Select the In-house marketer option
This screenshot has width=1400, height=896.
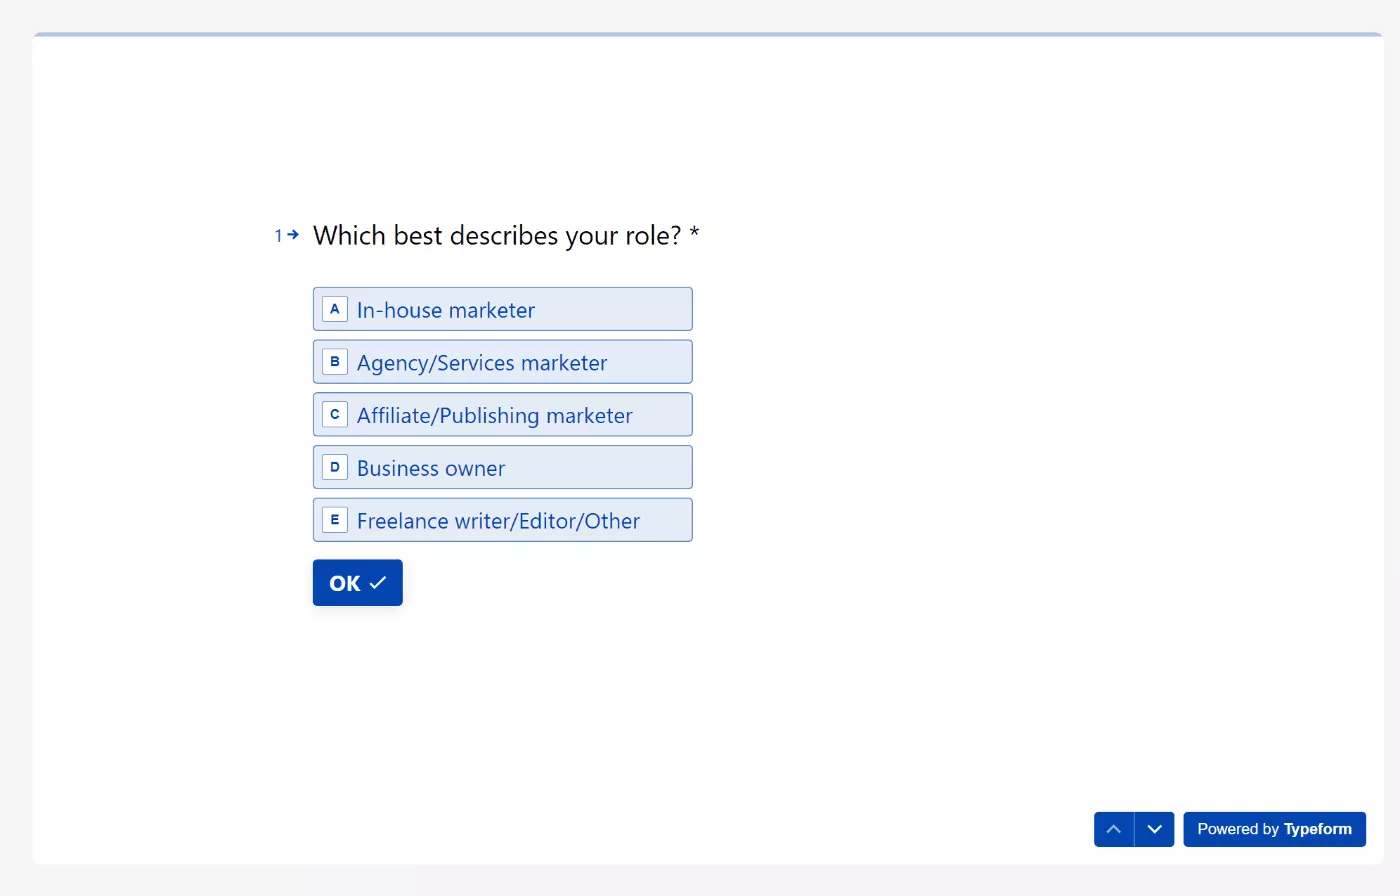point(502,309)
